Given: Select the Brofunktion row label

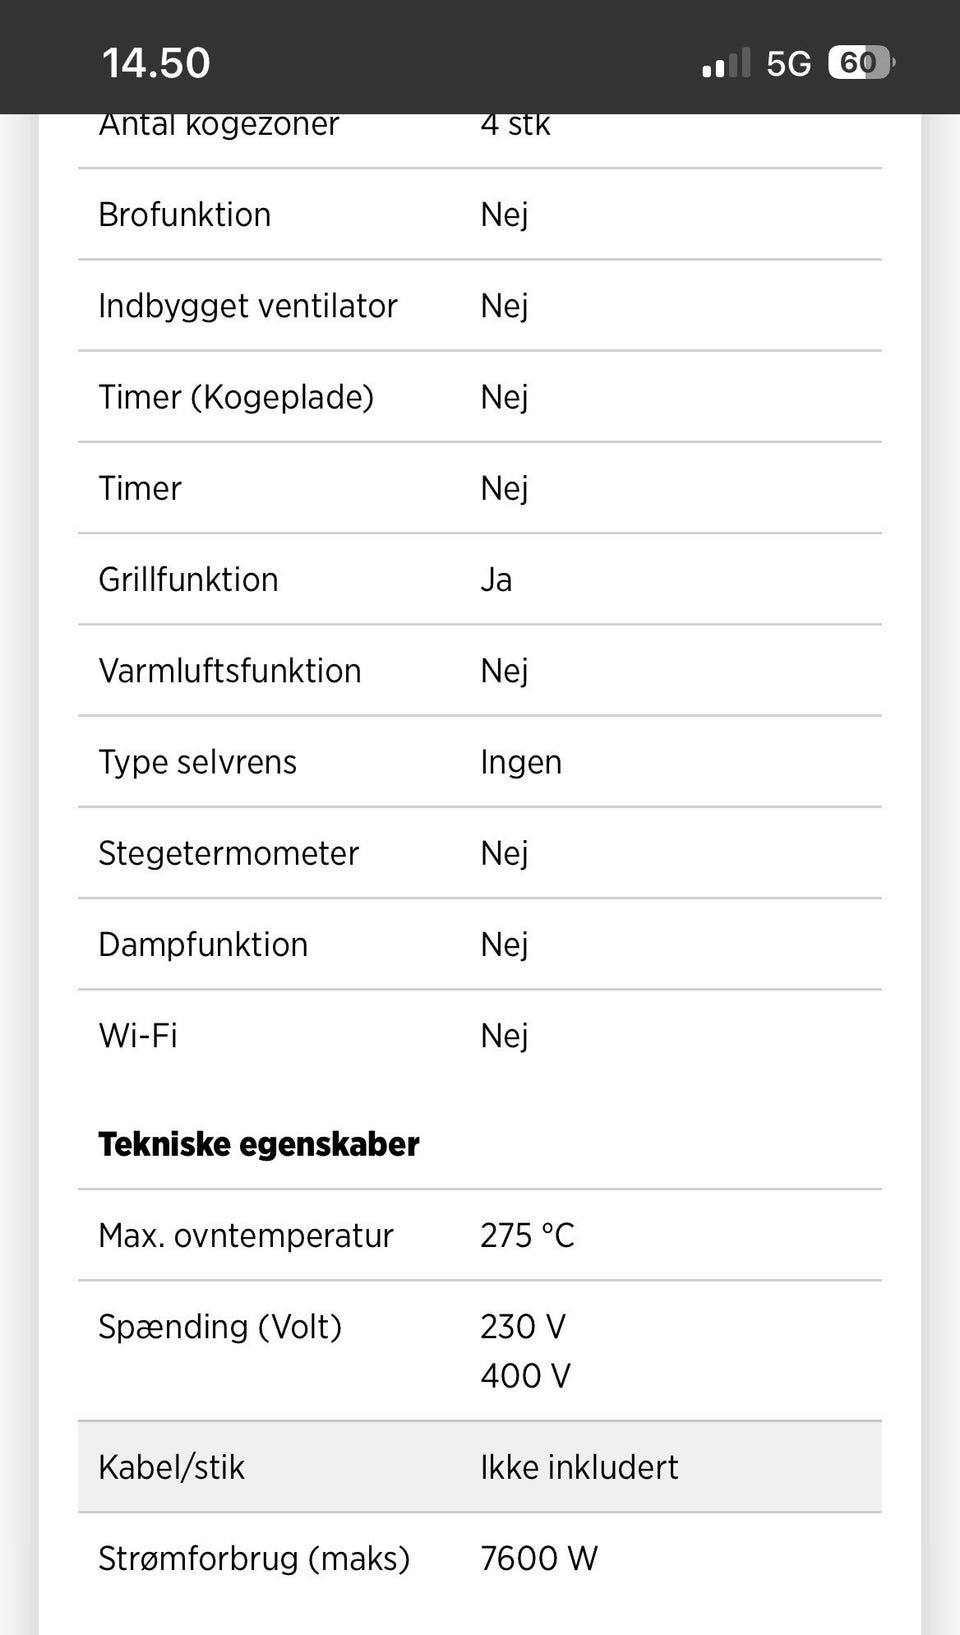Looking at the screenshot, I should (x=185, y=215).
